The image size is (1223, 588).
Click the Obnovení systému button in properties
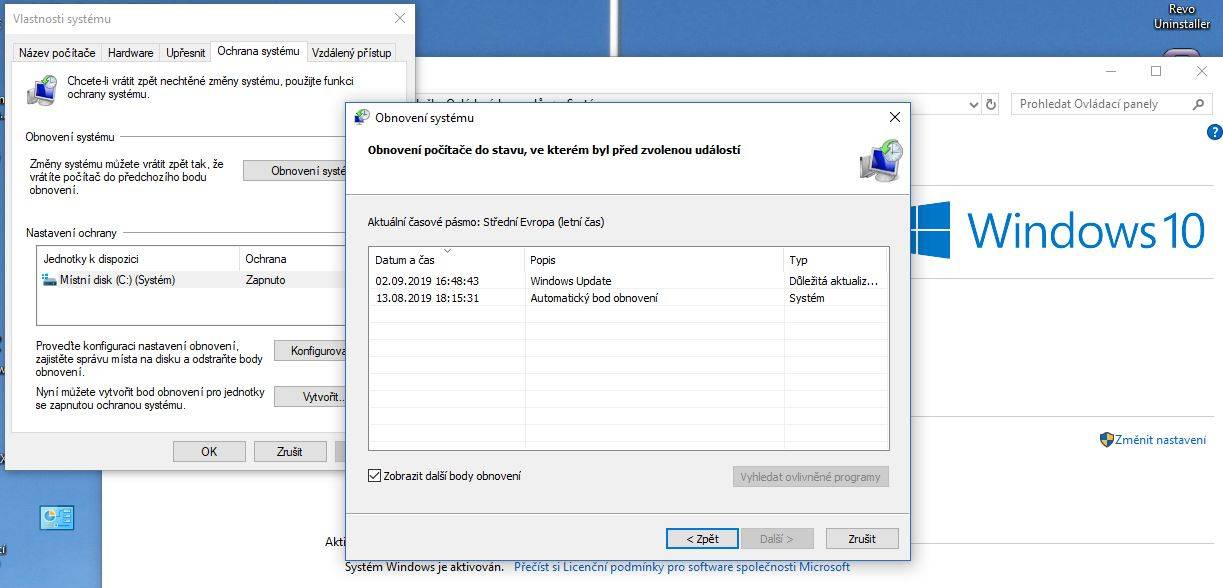295,171
